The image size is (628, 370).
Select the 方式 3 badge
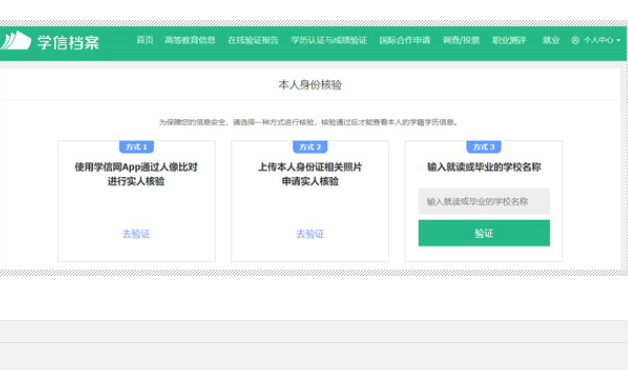[484, 147]
